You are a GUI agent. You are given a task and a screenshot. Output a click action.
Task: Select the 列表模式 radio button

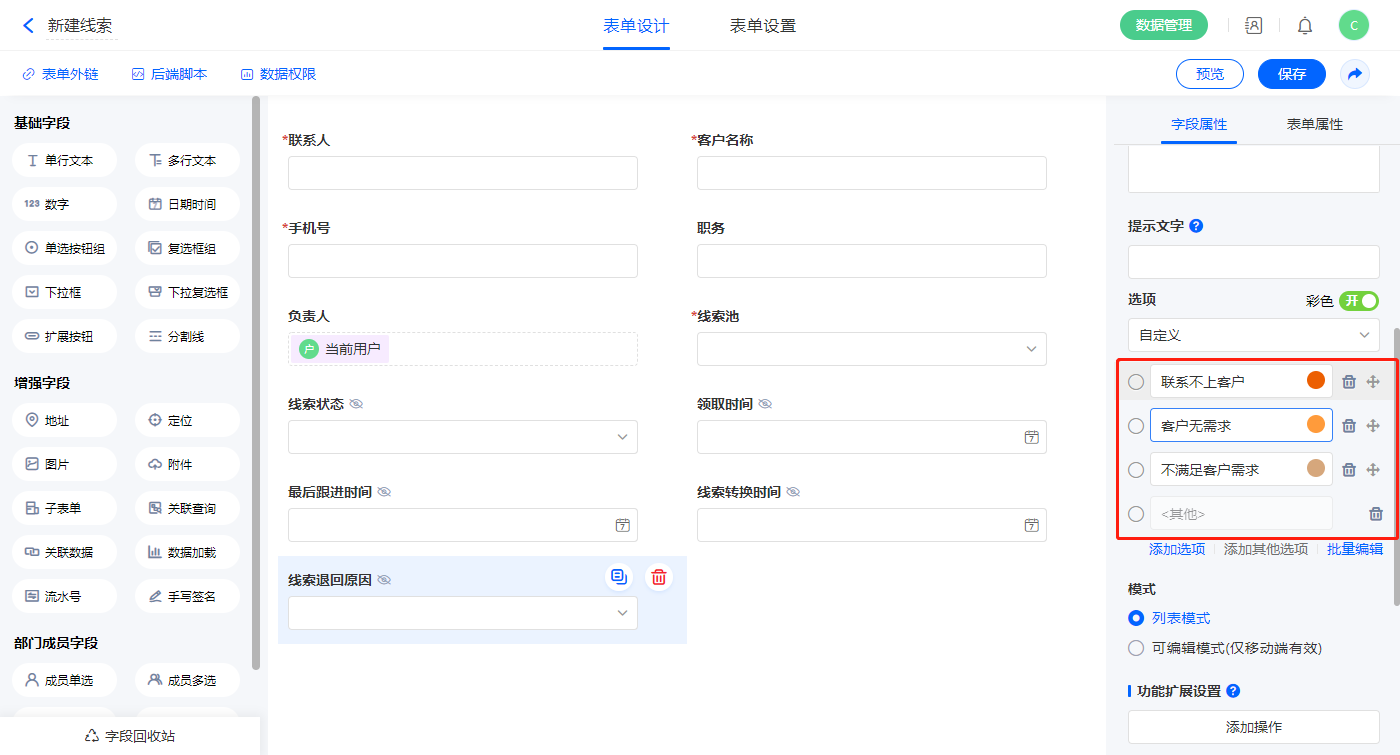tap(1136, 618)
